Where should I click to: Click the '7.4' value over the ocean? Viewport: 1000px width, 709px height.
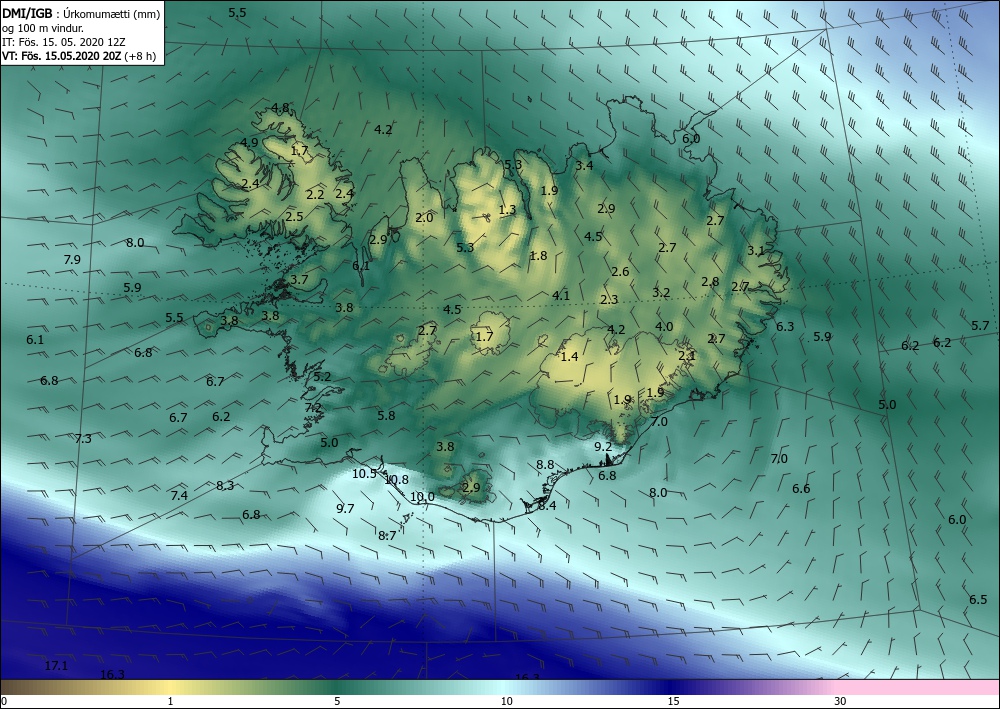[x=179, y=495]
